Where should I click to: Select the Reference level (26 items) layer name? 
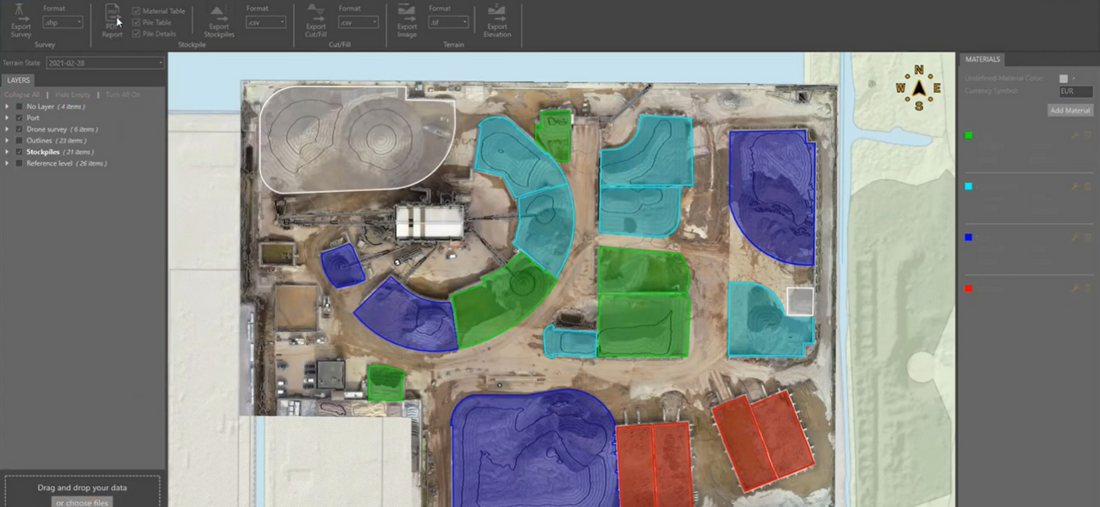point(67,163)
